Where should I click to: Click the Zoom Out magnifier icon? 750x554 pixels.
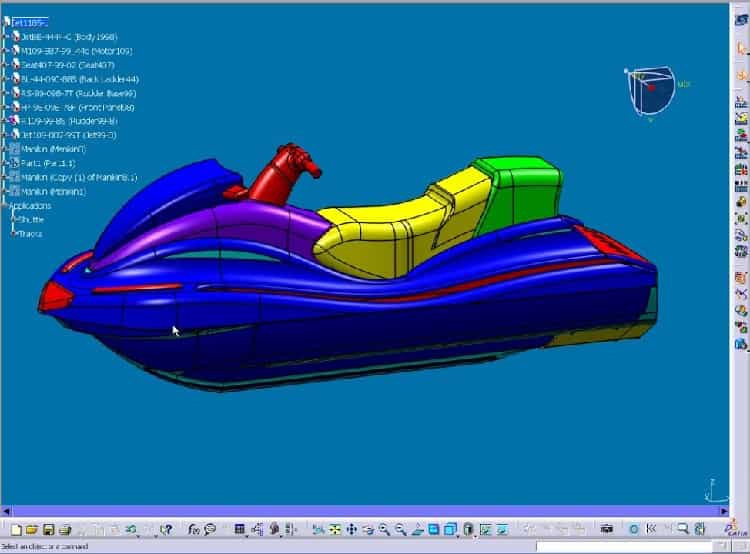tap(400, 529)
